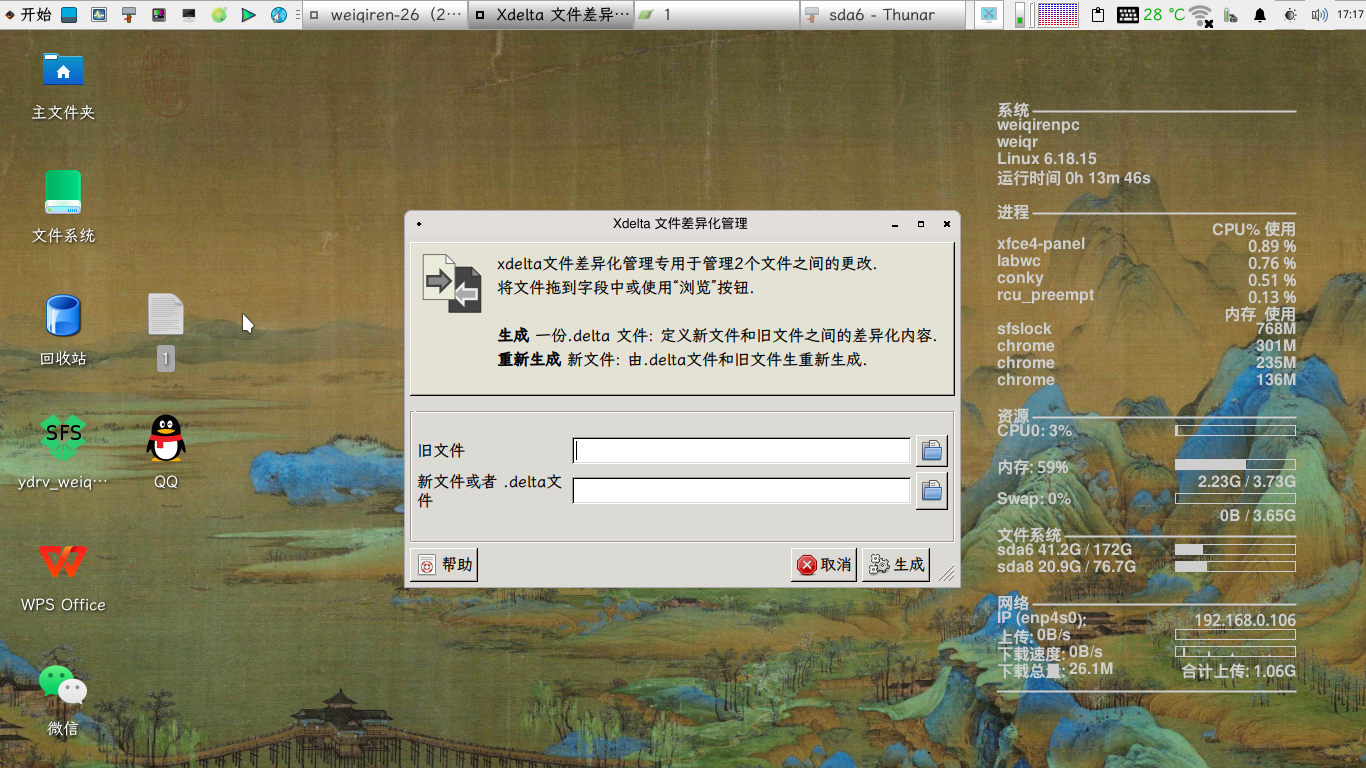The width and height of the screenshot is (1366, 768).
Task: Switch to sda6 - Thunar taskbar window
Action: point(883,15)
